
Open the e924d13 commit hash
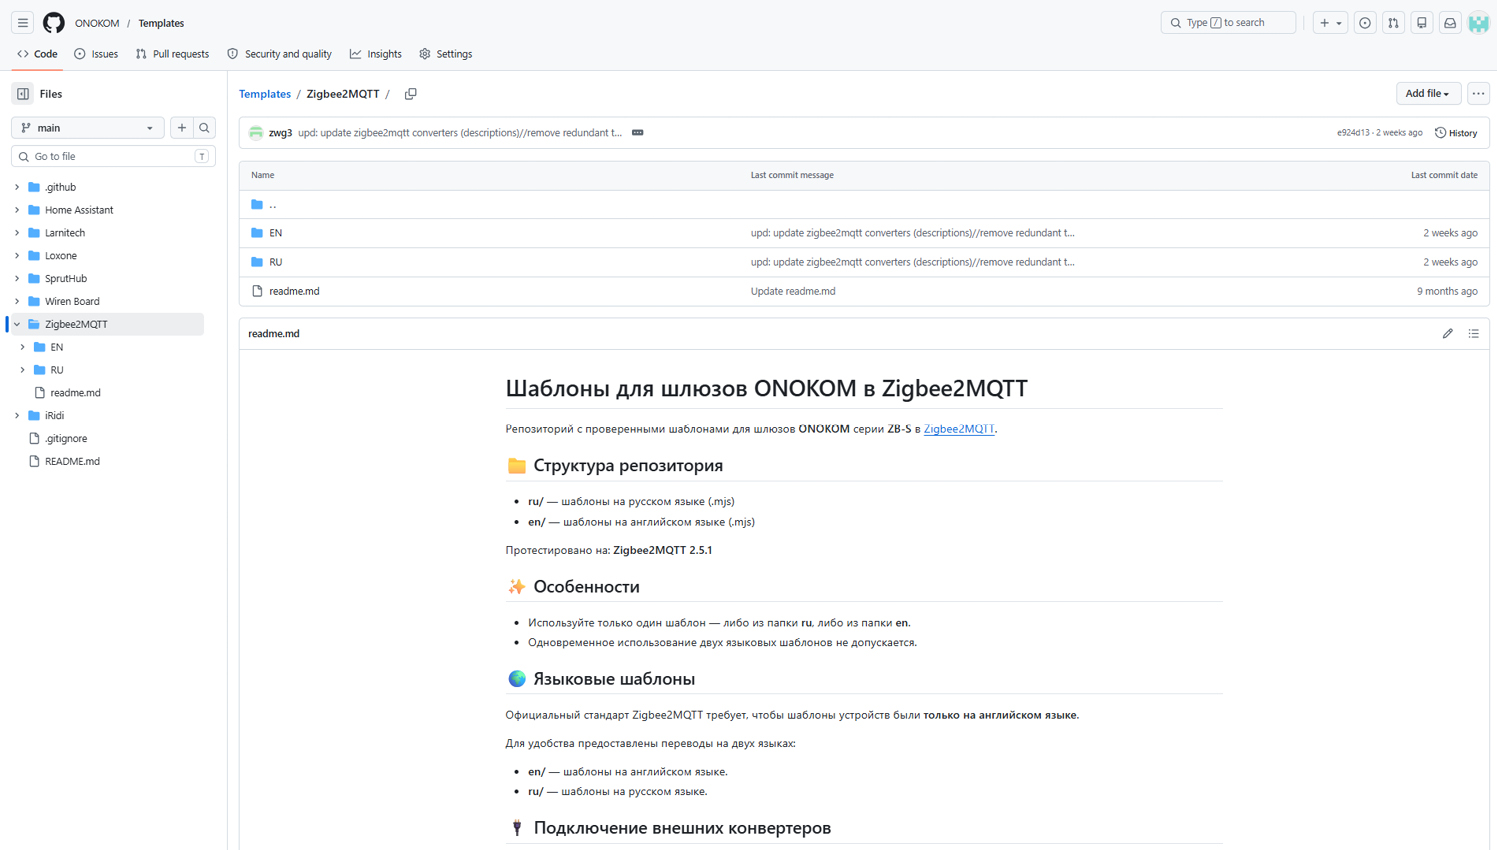coord(1353,133)
